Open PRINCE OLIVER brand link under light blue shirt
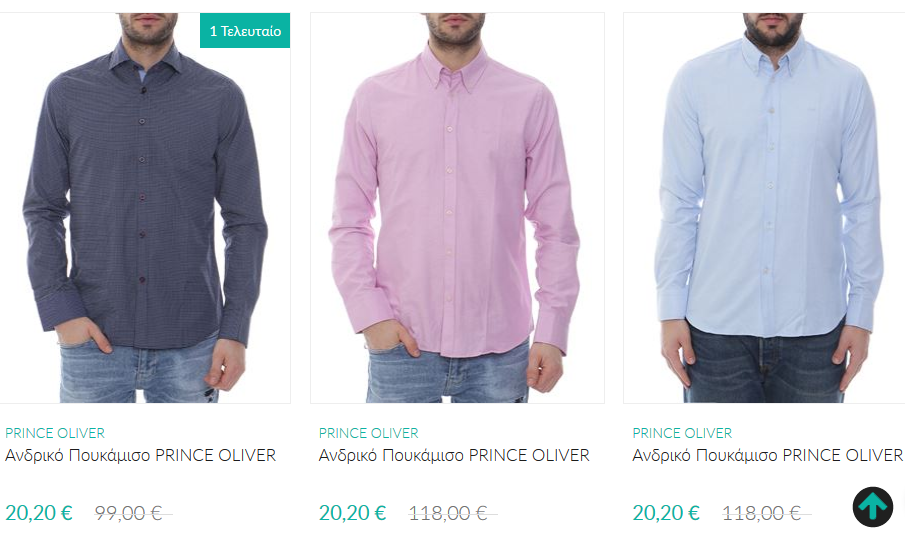905x543 pixels. (x=682, y=433)
